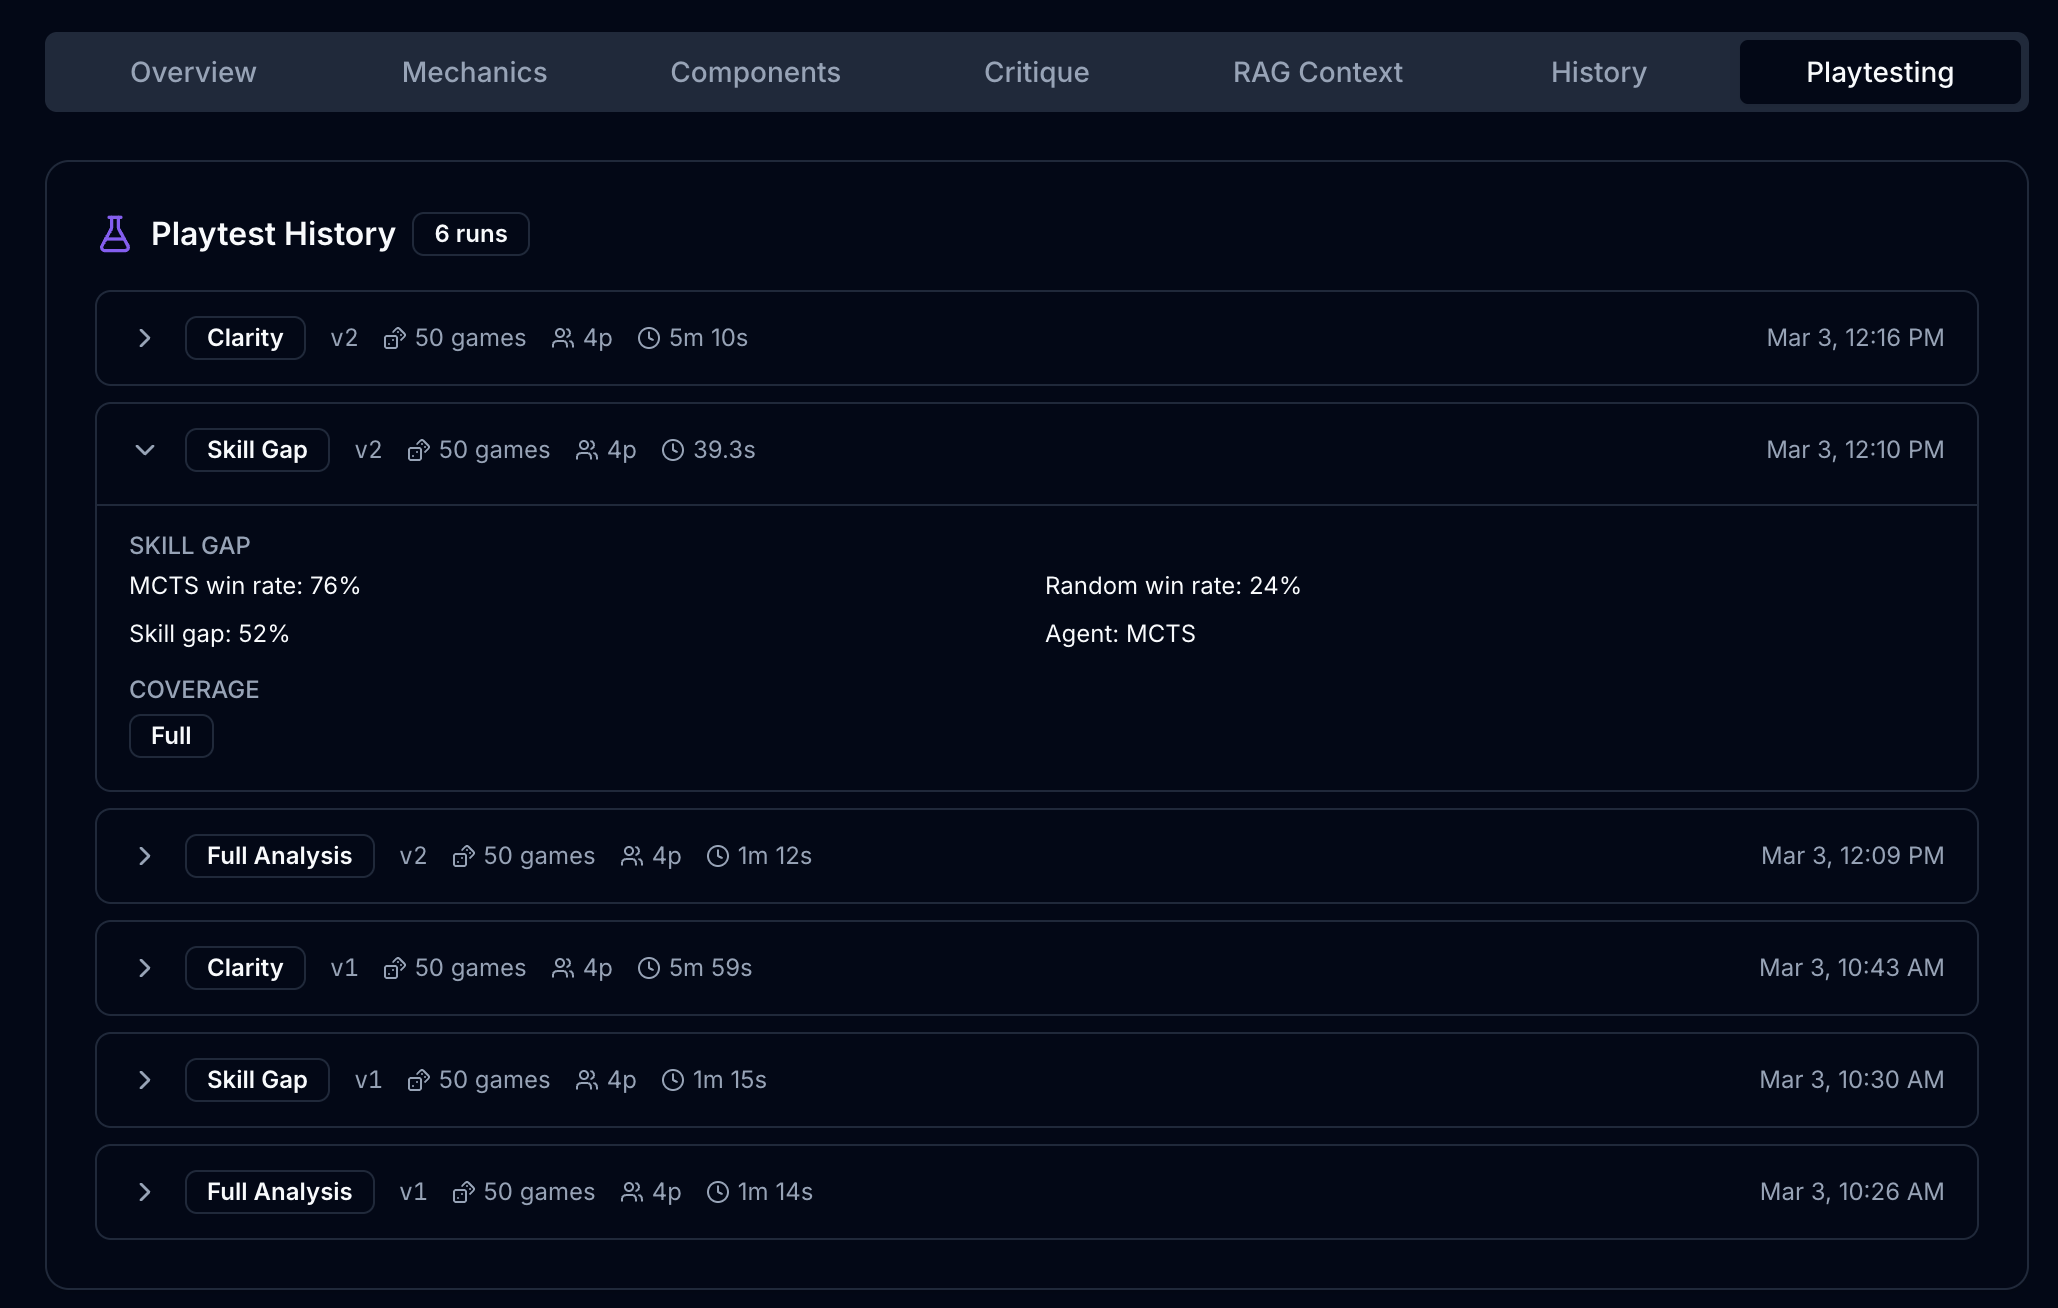Expand the Skill Gap v1 playtest run
The height and width of the screenshot is (1308, 2058).
point(144,1080)
